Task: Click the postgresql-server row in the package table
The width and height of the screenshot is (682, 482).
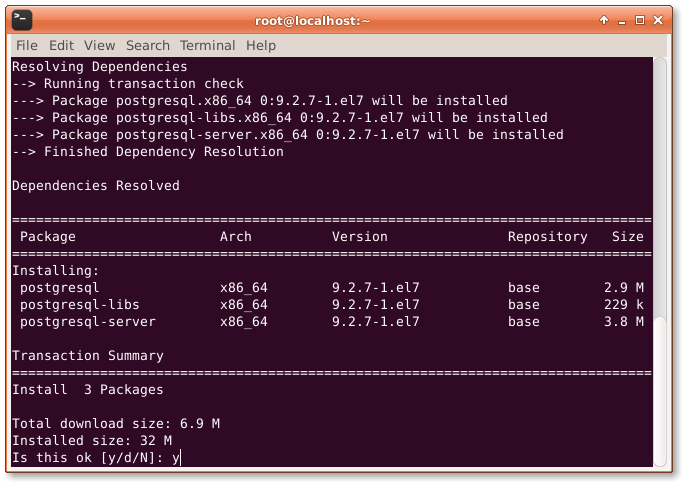Action: 88,322
